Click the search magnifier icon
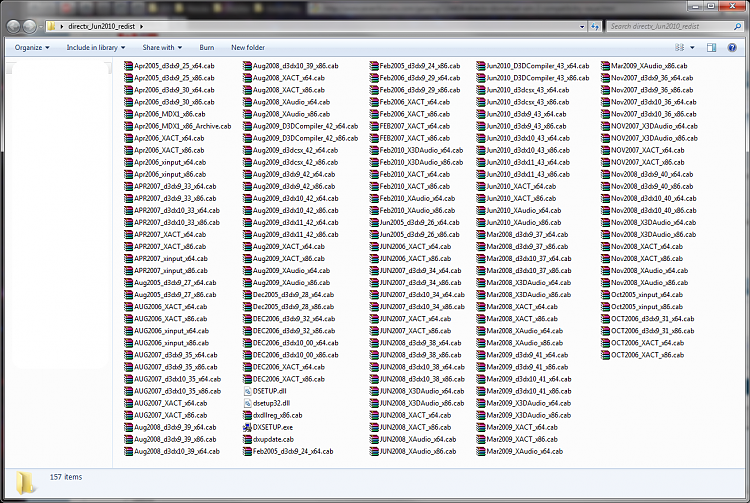The width and height of the screenshot is (750, 503). click(x=737, y=27)
